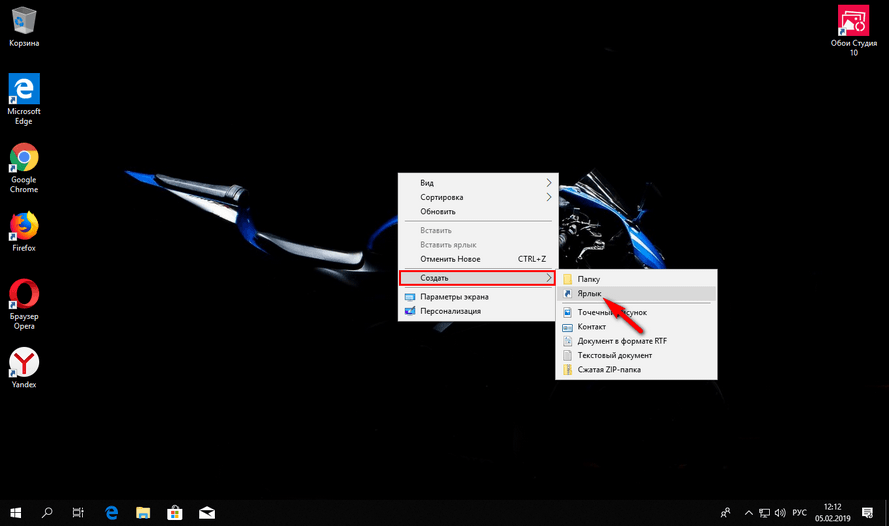
Task: Open Microsoft Store from the taskbar
Action: point(175,513)
